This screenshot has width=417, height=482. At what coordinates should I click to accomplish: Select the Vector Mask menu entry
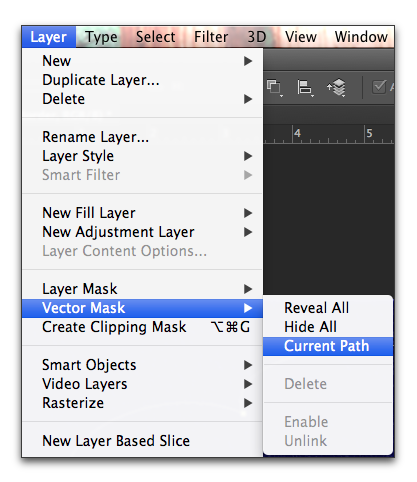pyautogui.click(x=142, y=308)
